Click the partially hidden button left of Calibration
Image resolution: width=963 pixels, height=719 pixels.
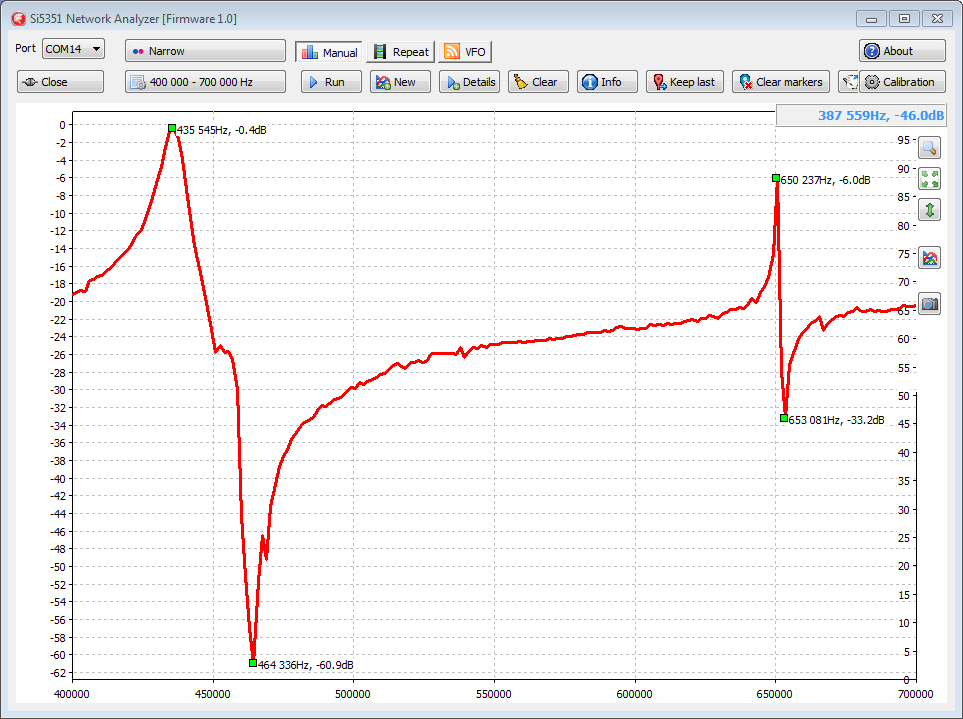[848, 82]
